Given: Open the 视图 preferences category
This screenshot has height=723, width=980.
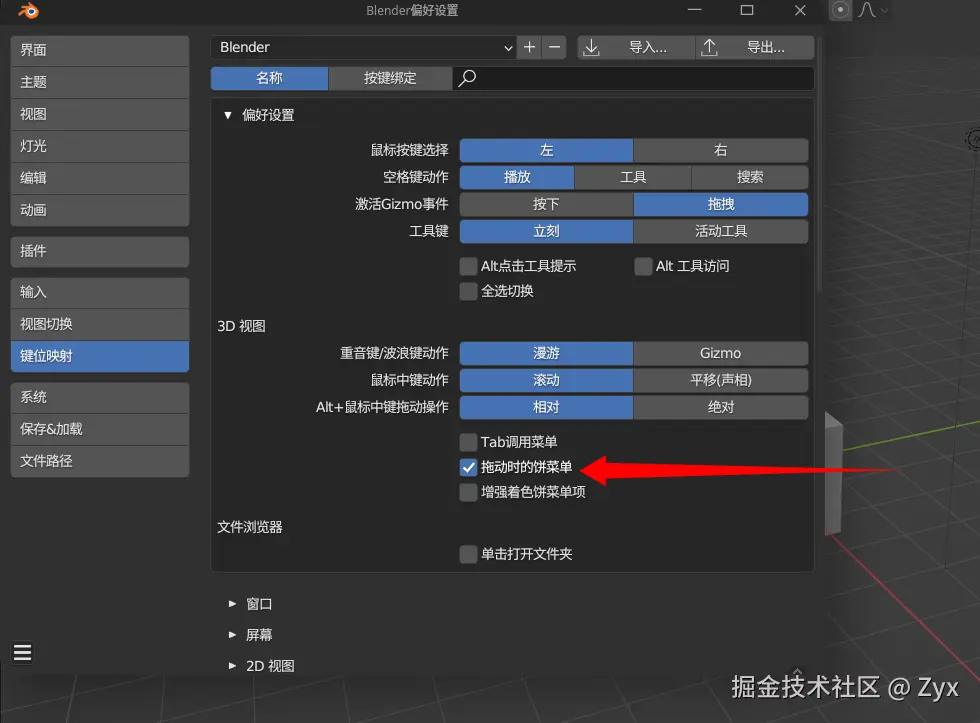Looking at the screenshot, I should (x=100, y=114).
